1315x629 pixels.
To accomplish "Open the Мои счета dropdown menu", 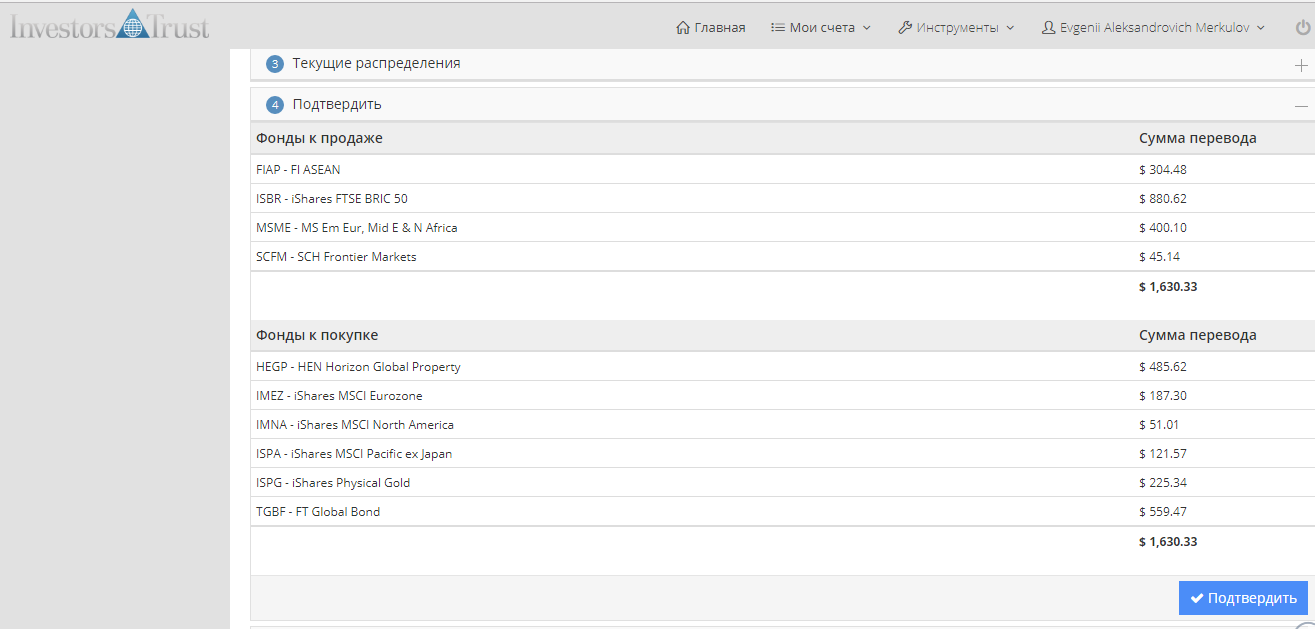I will coord(821,27).
